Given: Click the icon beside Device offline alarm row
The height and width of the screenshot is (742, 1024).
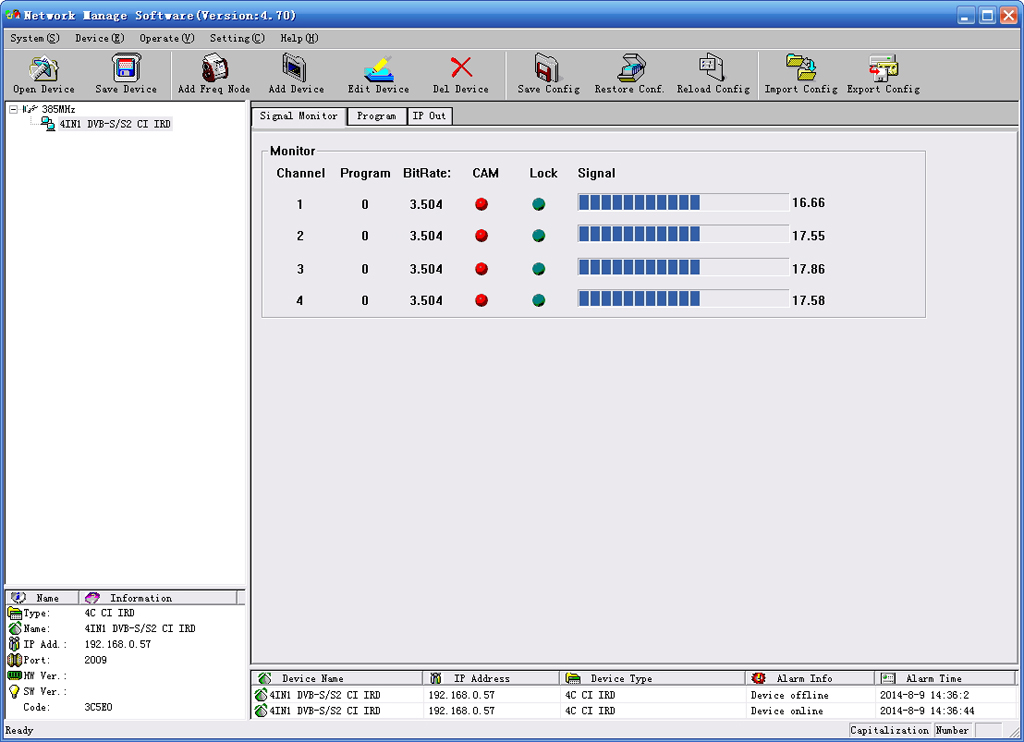Looking at the screenshot, I should pyautogui.click(x=261, y=695).
